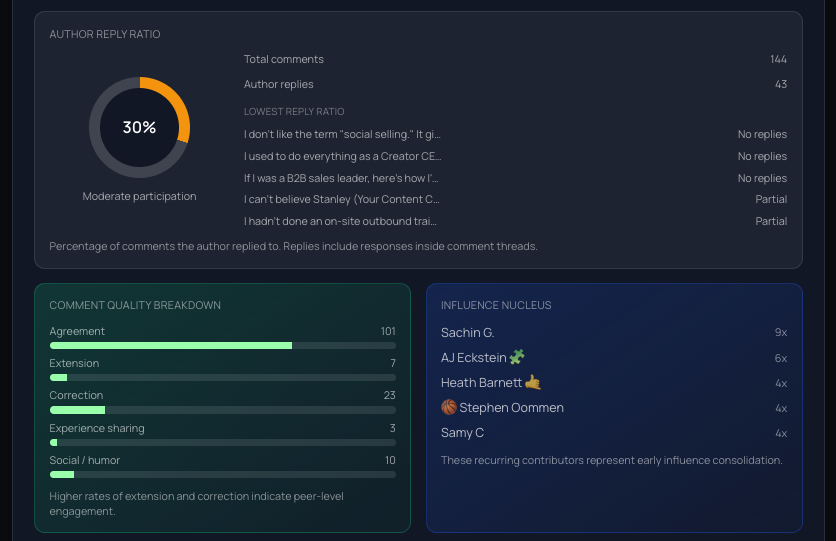Click the AUTHOR REPLY RATIO heading
The height and width of the screenshot is (541, 836).
coord(104,34)
